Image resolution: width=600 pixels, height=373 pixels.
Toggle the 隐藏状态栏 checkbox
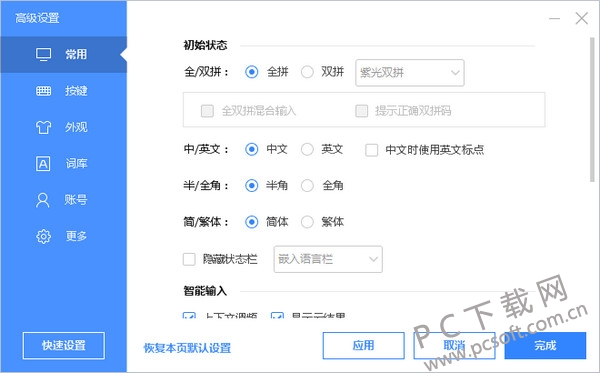point(189,259)
